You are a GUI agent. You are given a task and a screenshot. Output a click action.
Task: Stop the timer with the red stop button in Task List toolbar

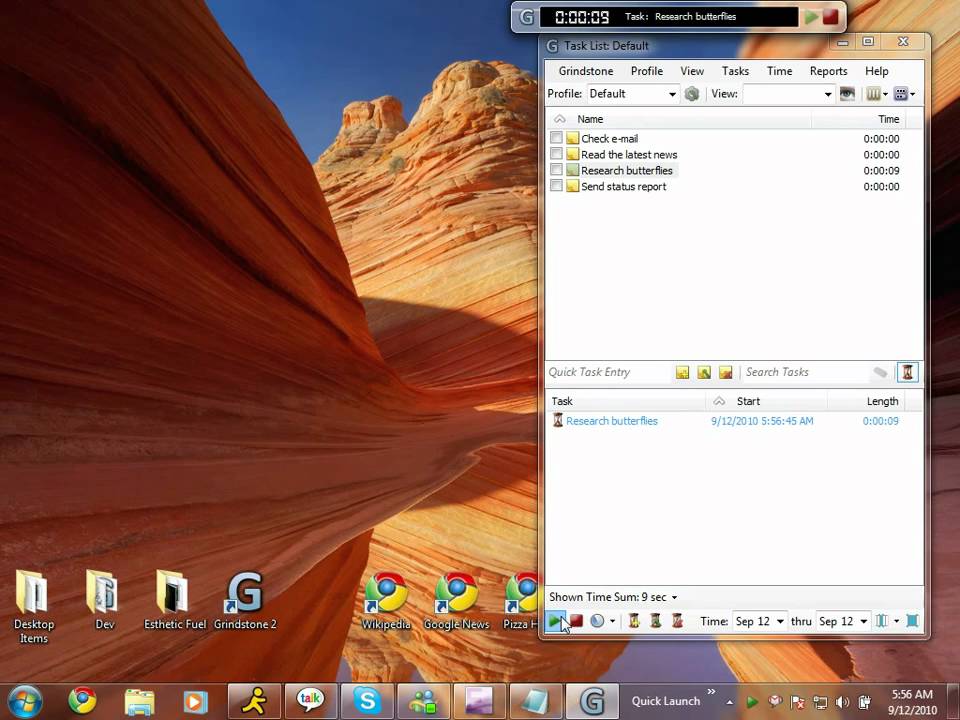(x=576, y=621)
